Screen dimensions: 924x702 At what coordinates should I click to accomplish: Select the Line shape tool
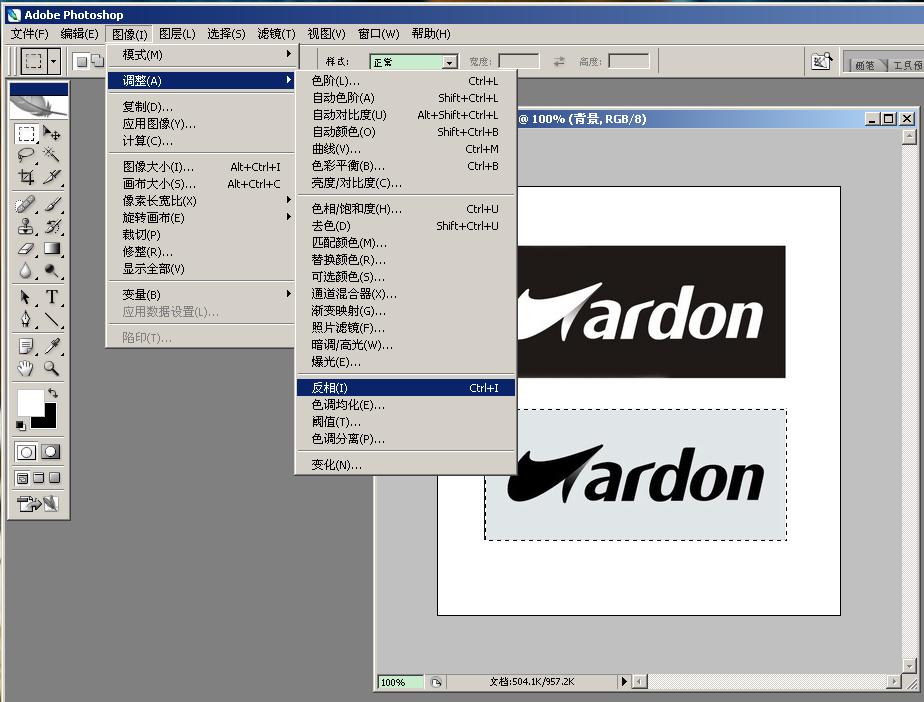tap(52, 319)
